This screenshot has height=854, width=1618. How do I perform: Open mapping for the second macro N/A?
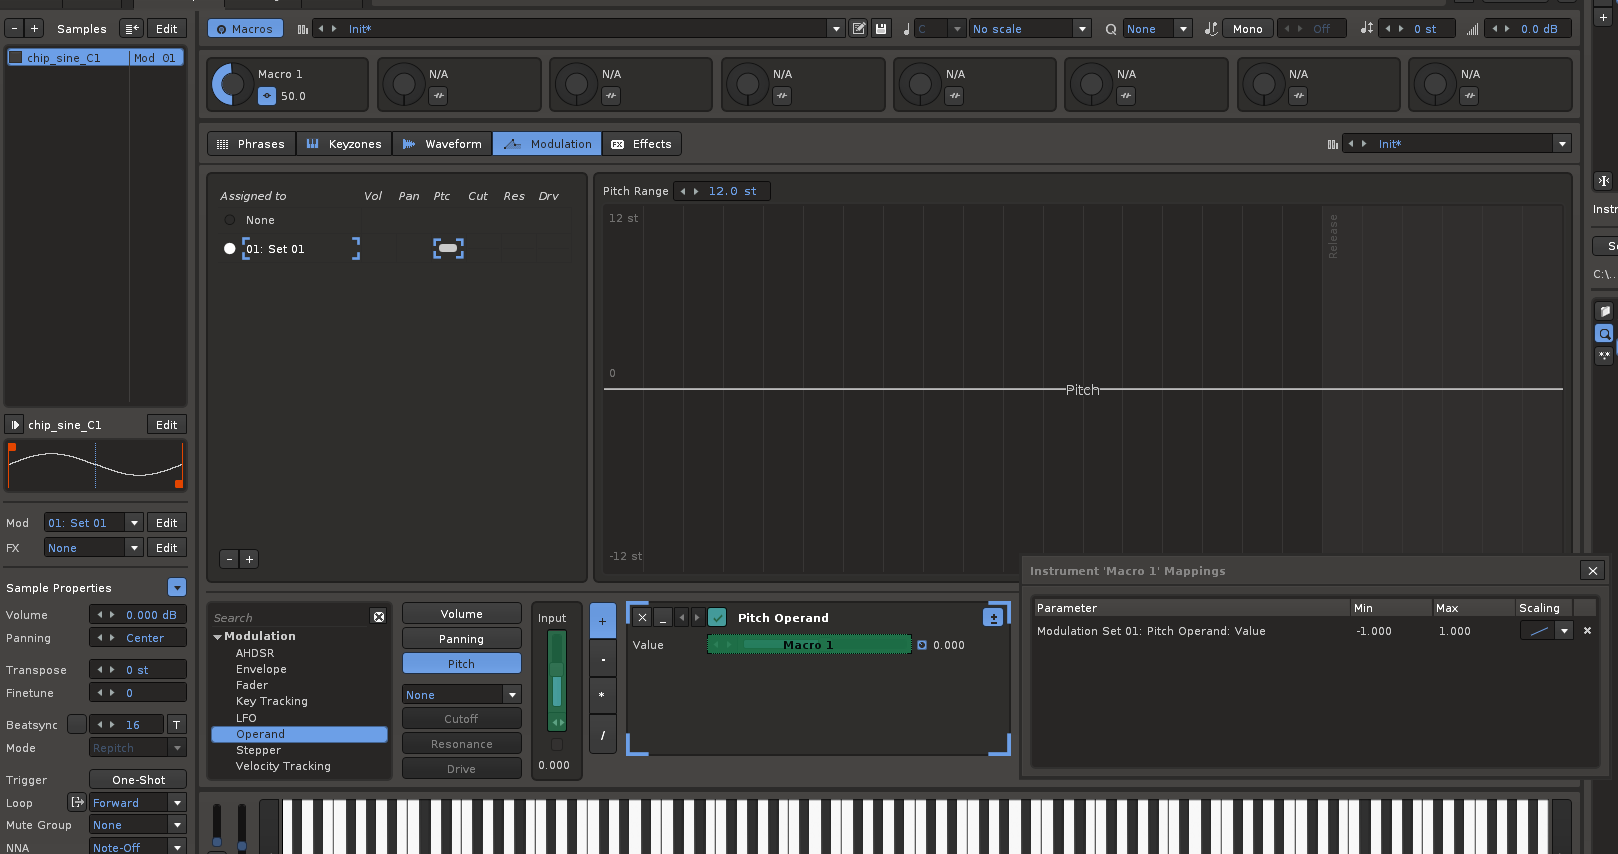pyautogui.click(x=438, y=96)
